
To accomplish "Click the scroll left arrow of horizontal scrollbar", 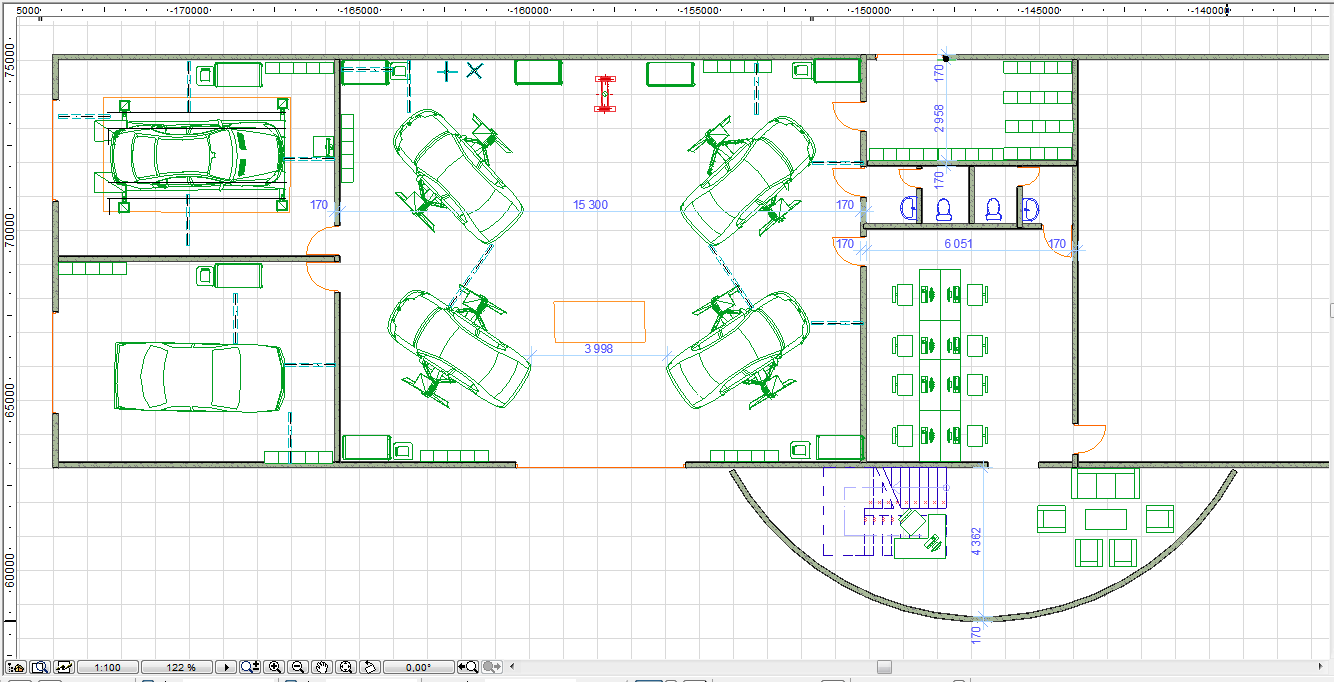I will pos(514,667).
